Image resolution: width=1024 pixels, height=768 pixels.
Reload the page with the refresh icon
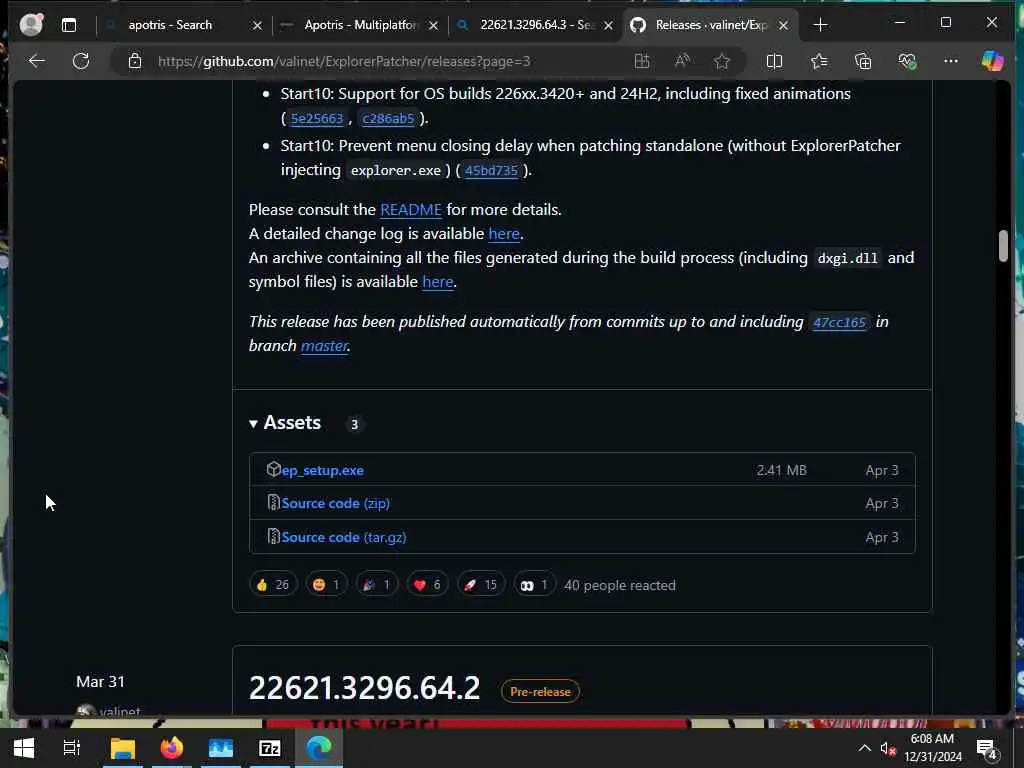pyautogui.click(x=80, y=61)
